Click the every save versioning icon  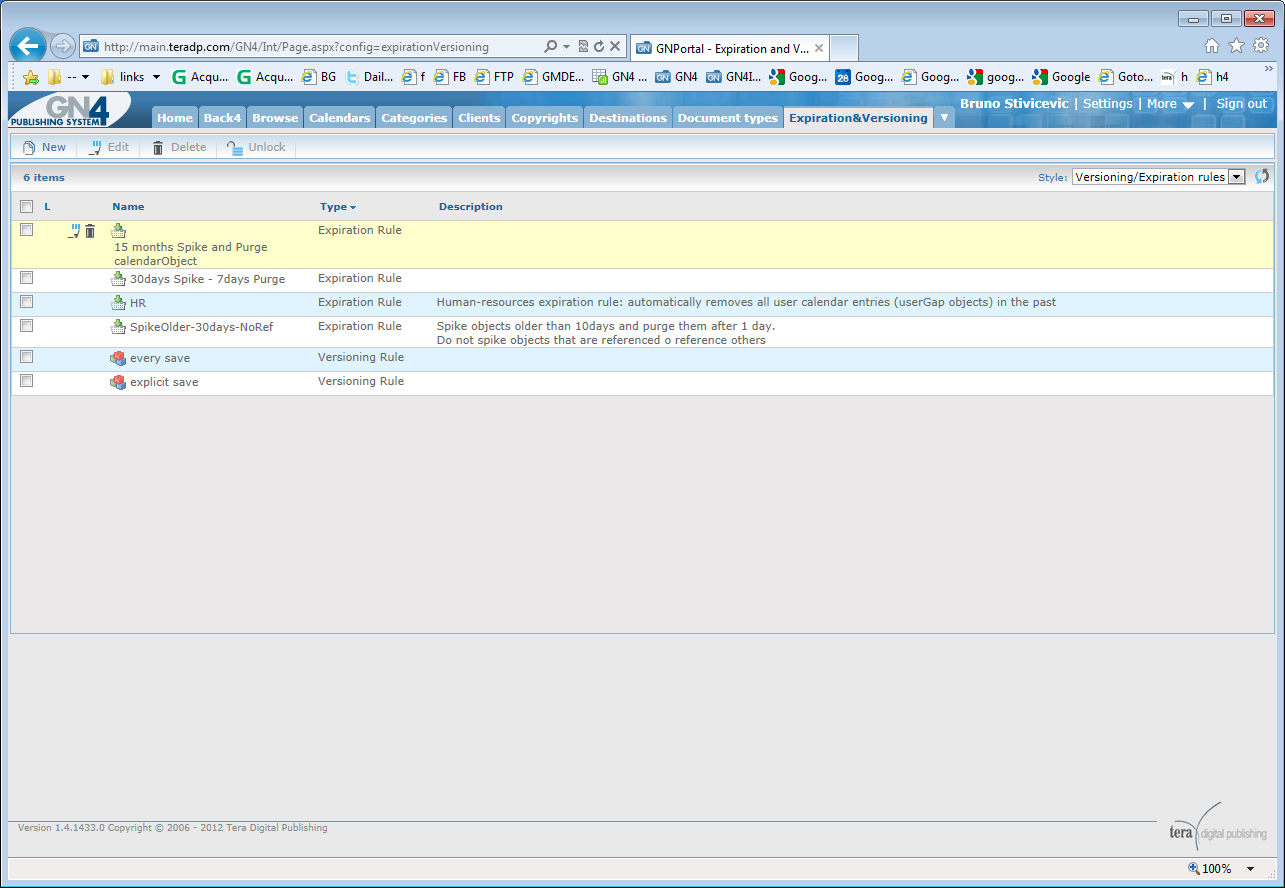pyautogui.click(x=118, y=358)
